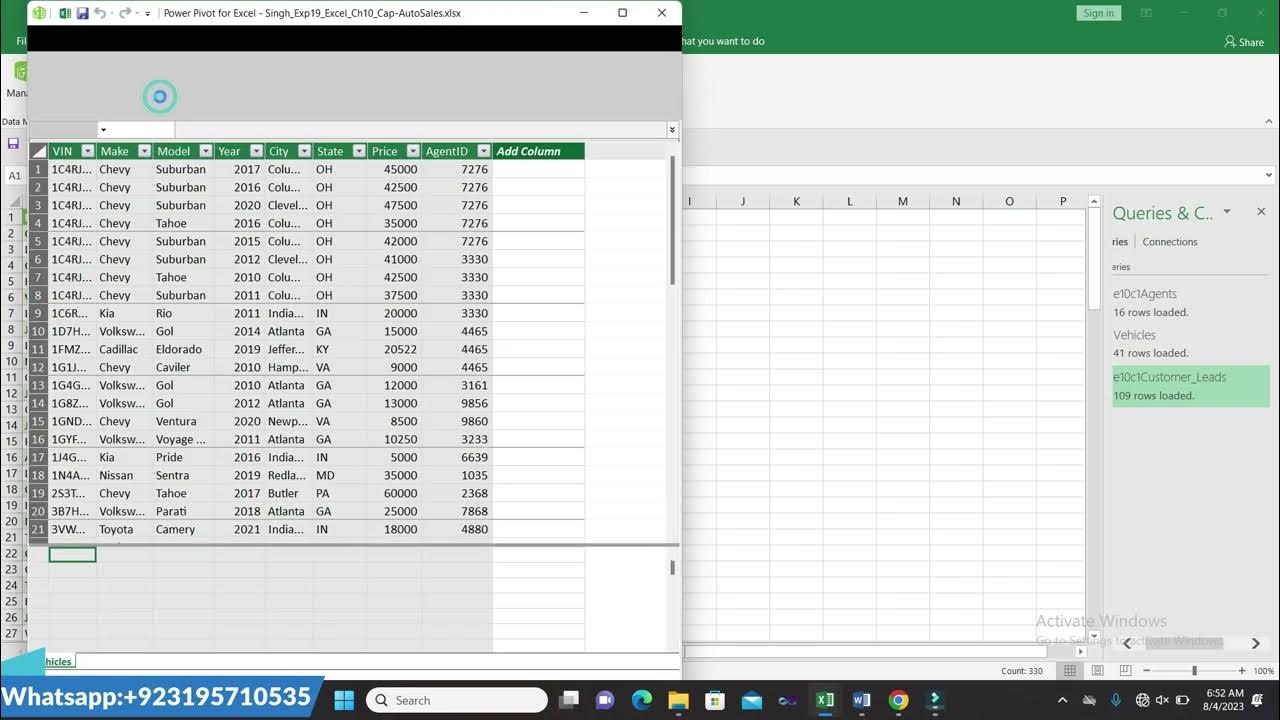Select column O header in Excel
Viewport: 1280px width, 720px height.
click(1009, 201)
